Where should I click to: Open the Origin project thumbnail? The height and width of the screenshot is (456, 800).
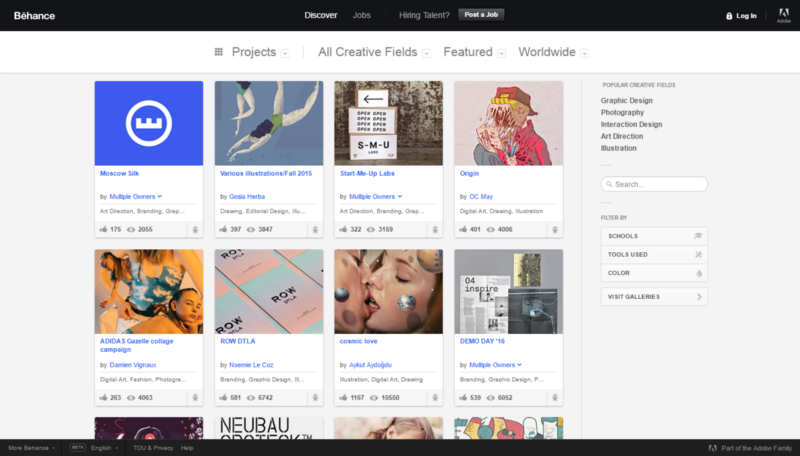click(509, 123)
